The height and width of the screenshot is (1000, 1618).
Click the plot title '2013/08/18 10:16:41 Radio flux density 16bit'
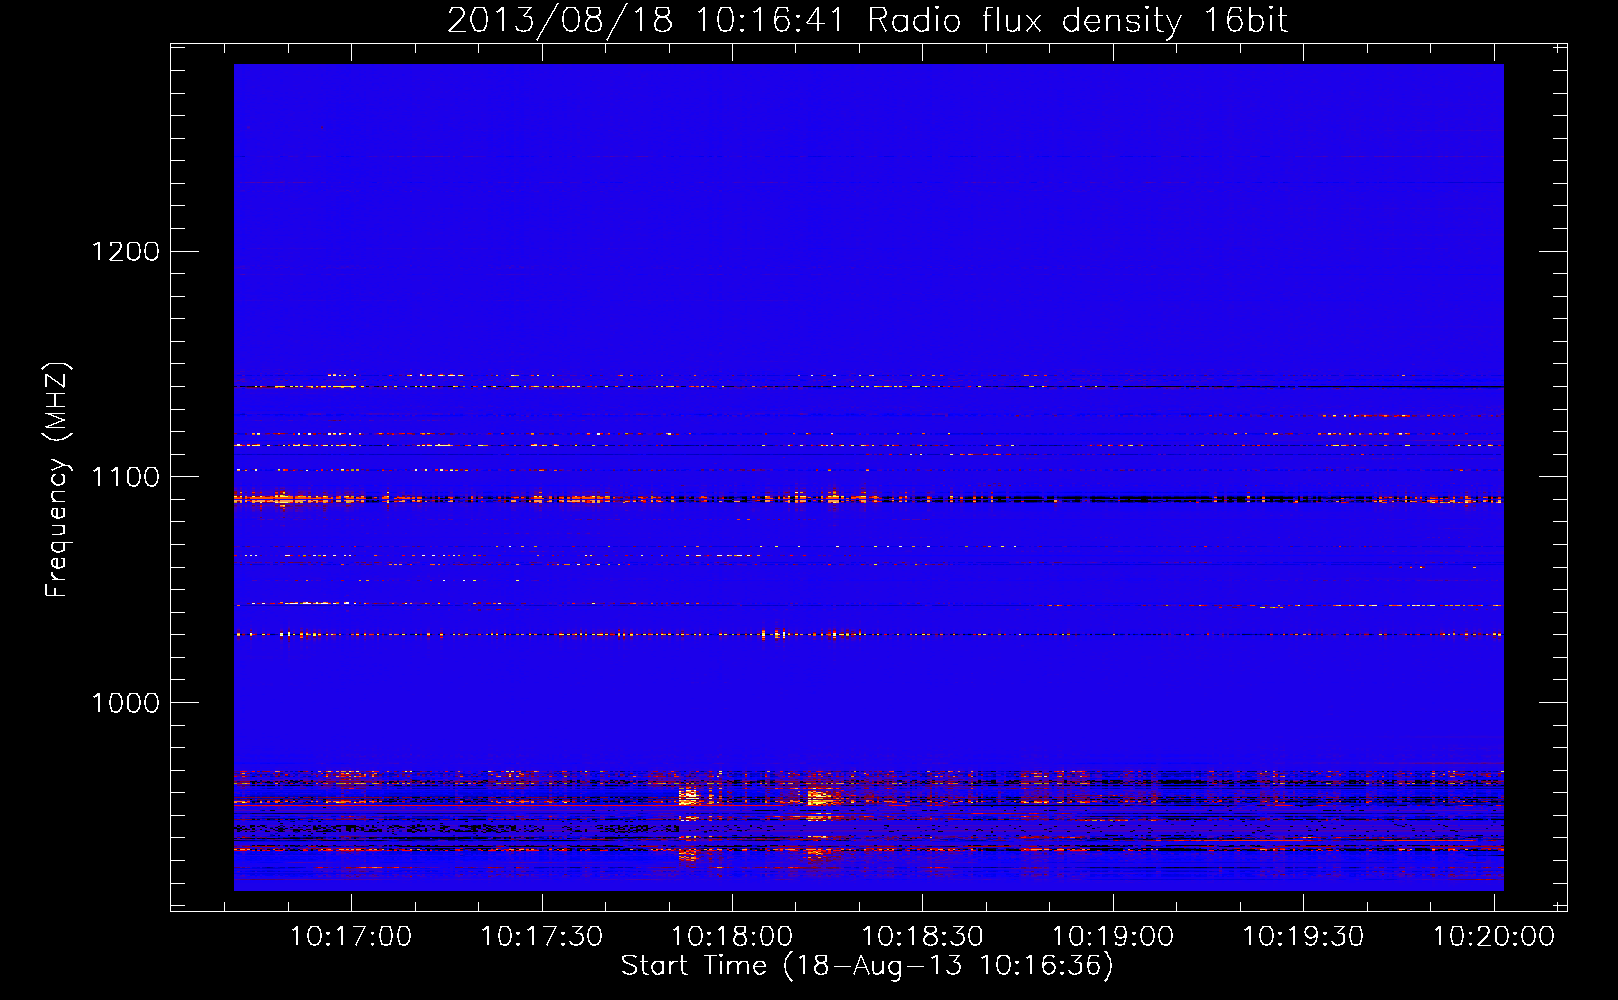(867, 21)
